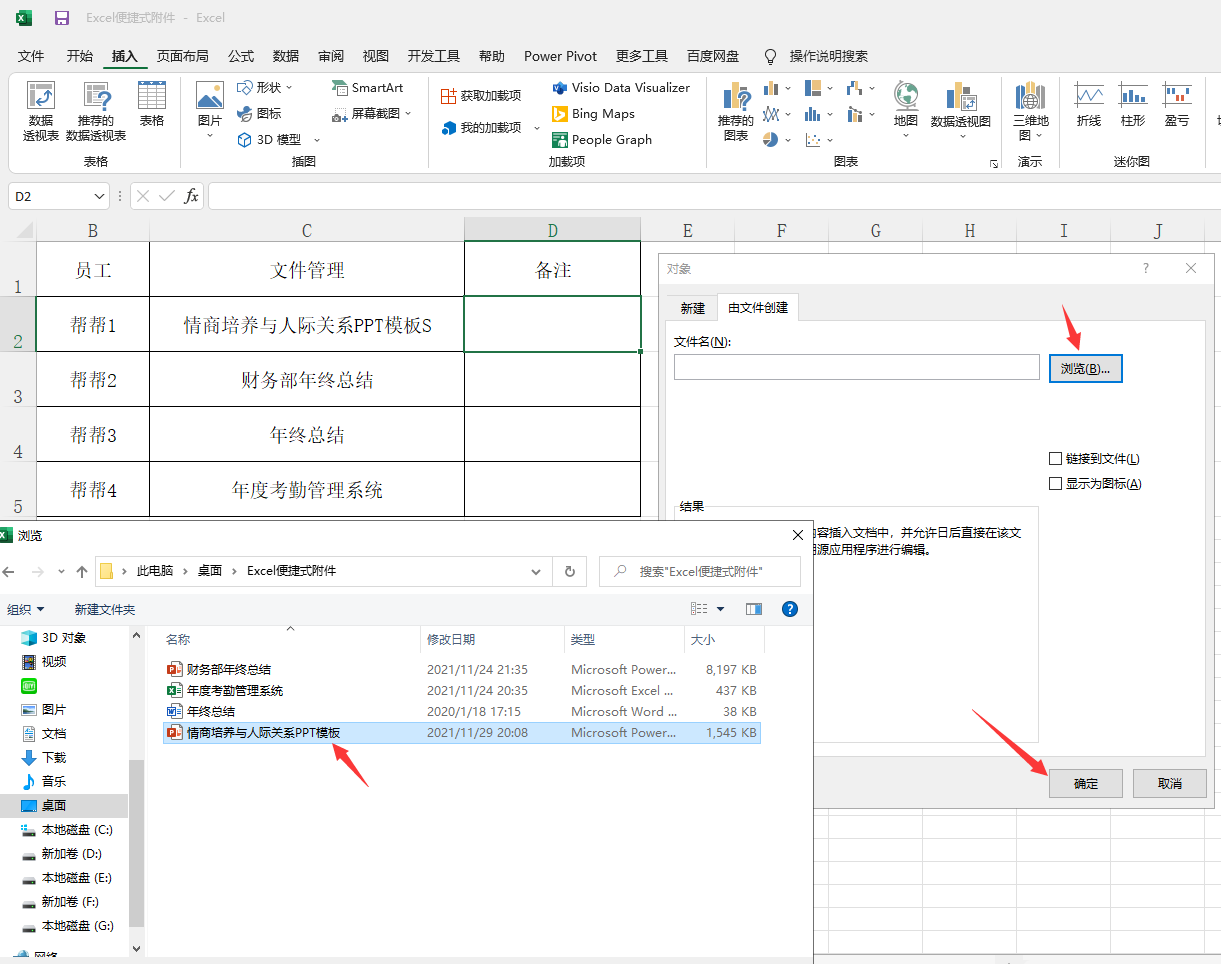This screenshot has width=1221, height=964.
Task: Select the 情商培养与人际关系PPT模板 file
Action: point(463,733)
